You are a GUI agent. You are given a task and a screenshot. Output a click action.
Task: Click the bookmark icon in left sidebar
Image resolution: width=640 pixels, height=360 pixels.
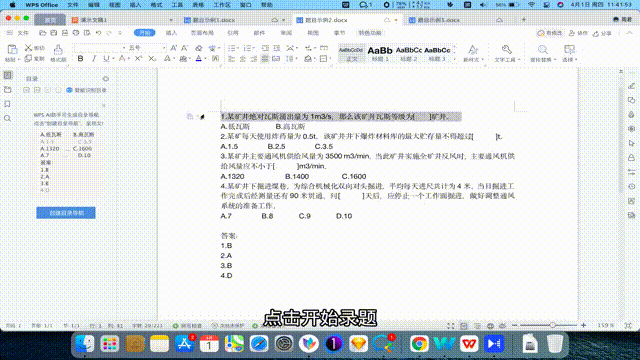coord(7,104)
